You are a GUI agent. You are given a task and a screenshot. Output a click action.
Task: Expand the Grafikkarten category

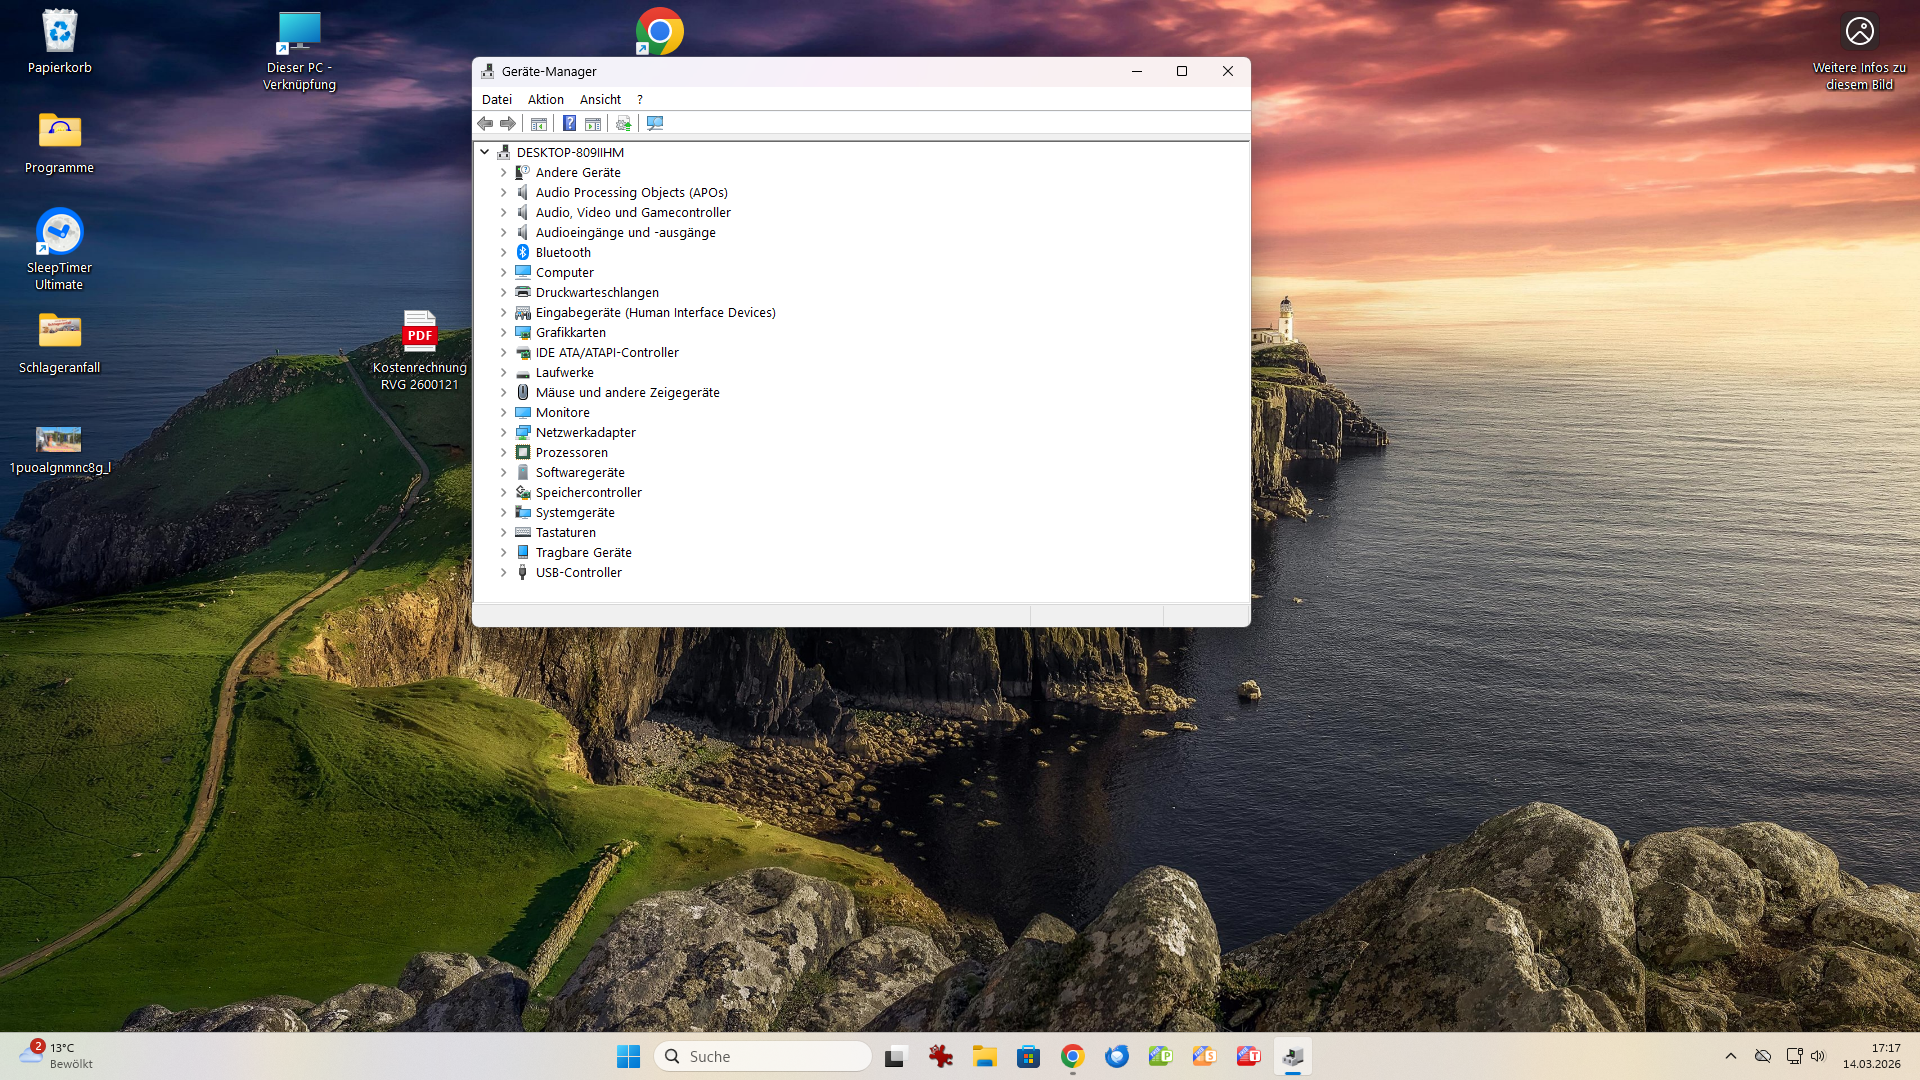504,332
